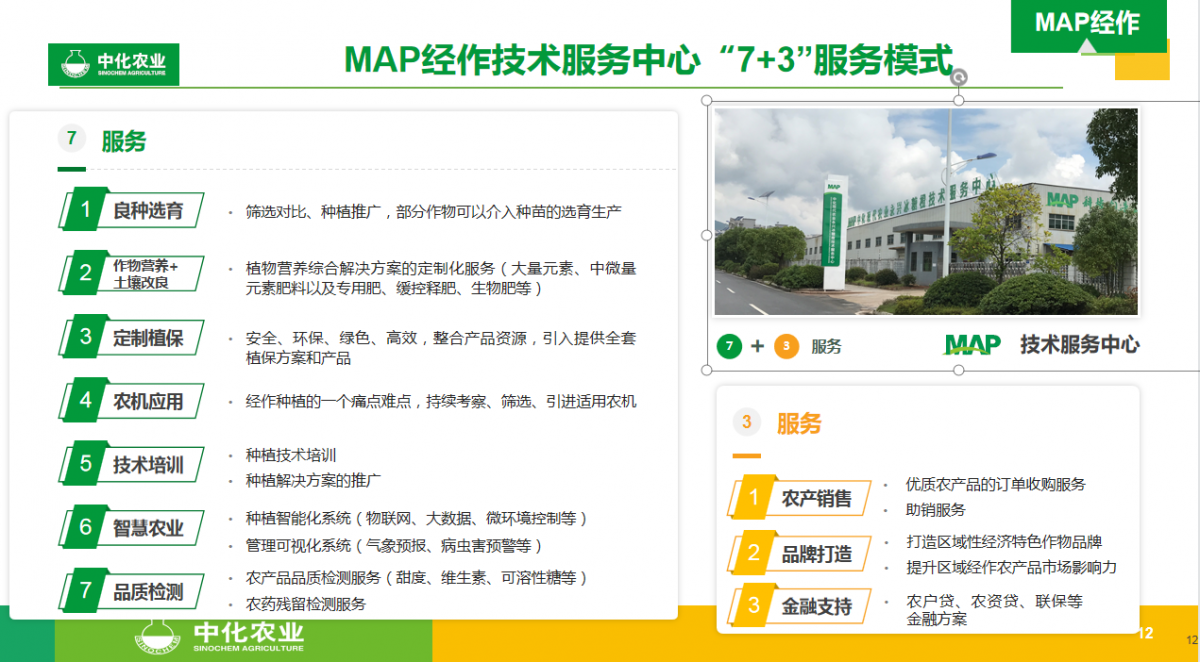
Task: Select the MAP logo beside 技术服务中心
Action: (973, 345)
